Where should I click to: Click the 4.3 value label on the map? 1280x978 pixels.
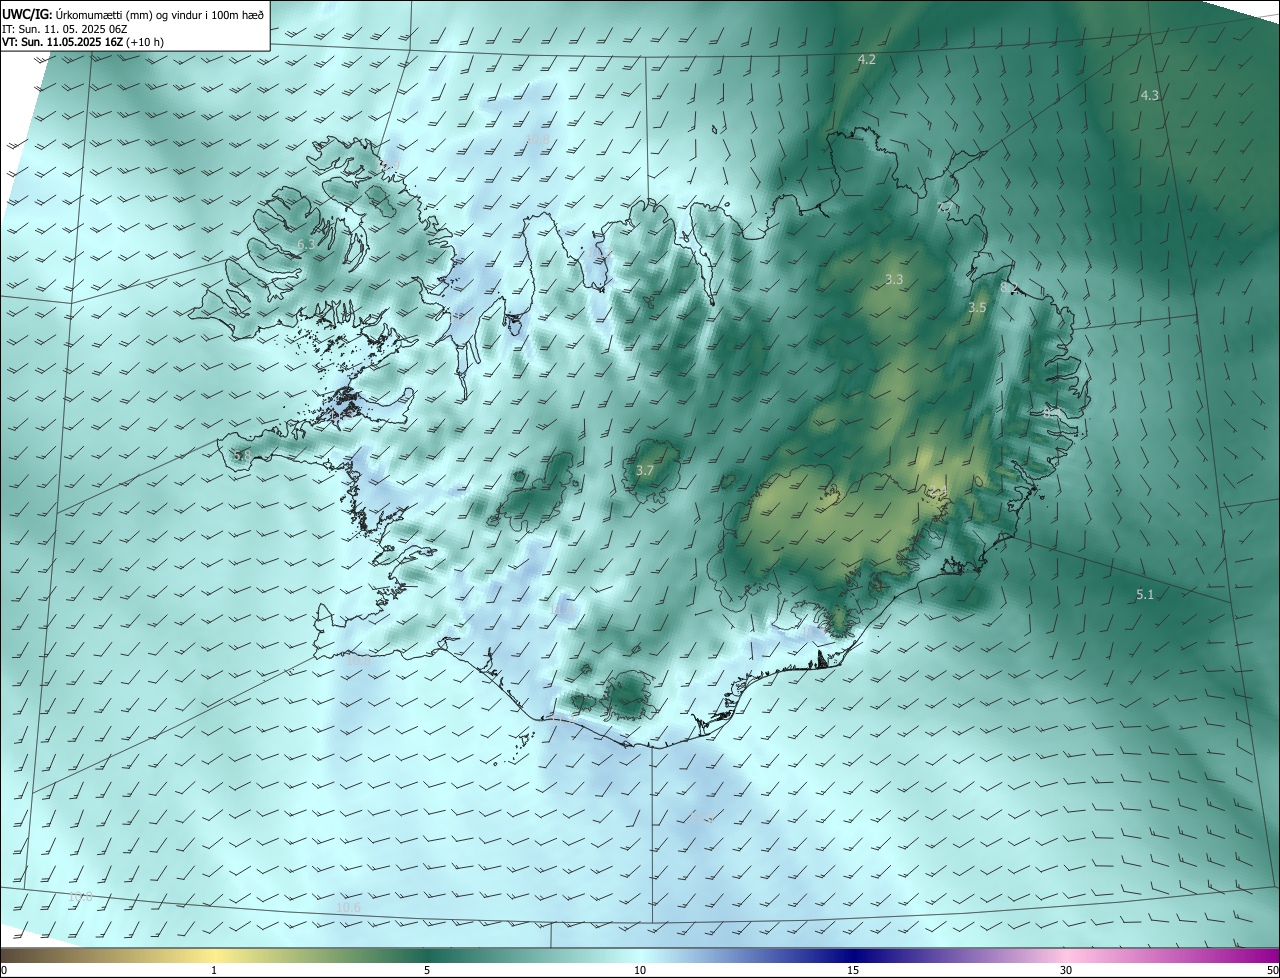coord(1150,95)
